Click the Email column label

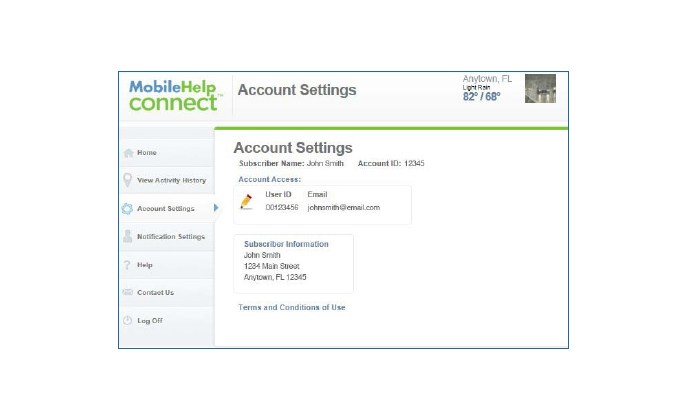pos(317,194)
